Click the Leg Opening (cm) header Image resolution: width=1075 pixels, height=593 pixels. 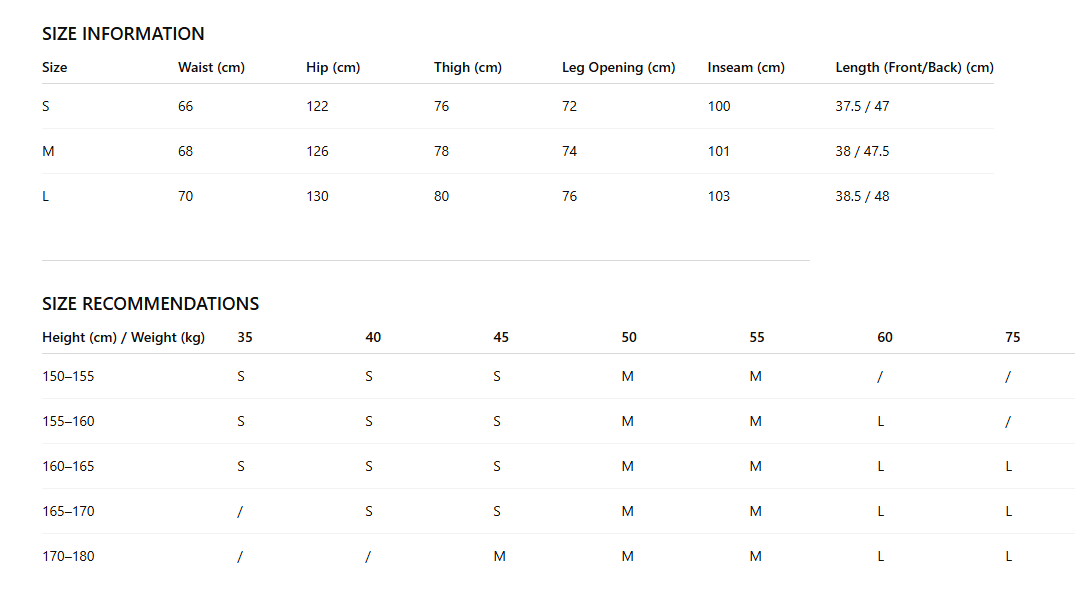[618, 67]
